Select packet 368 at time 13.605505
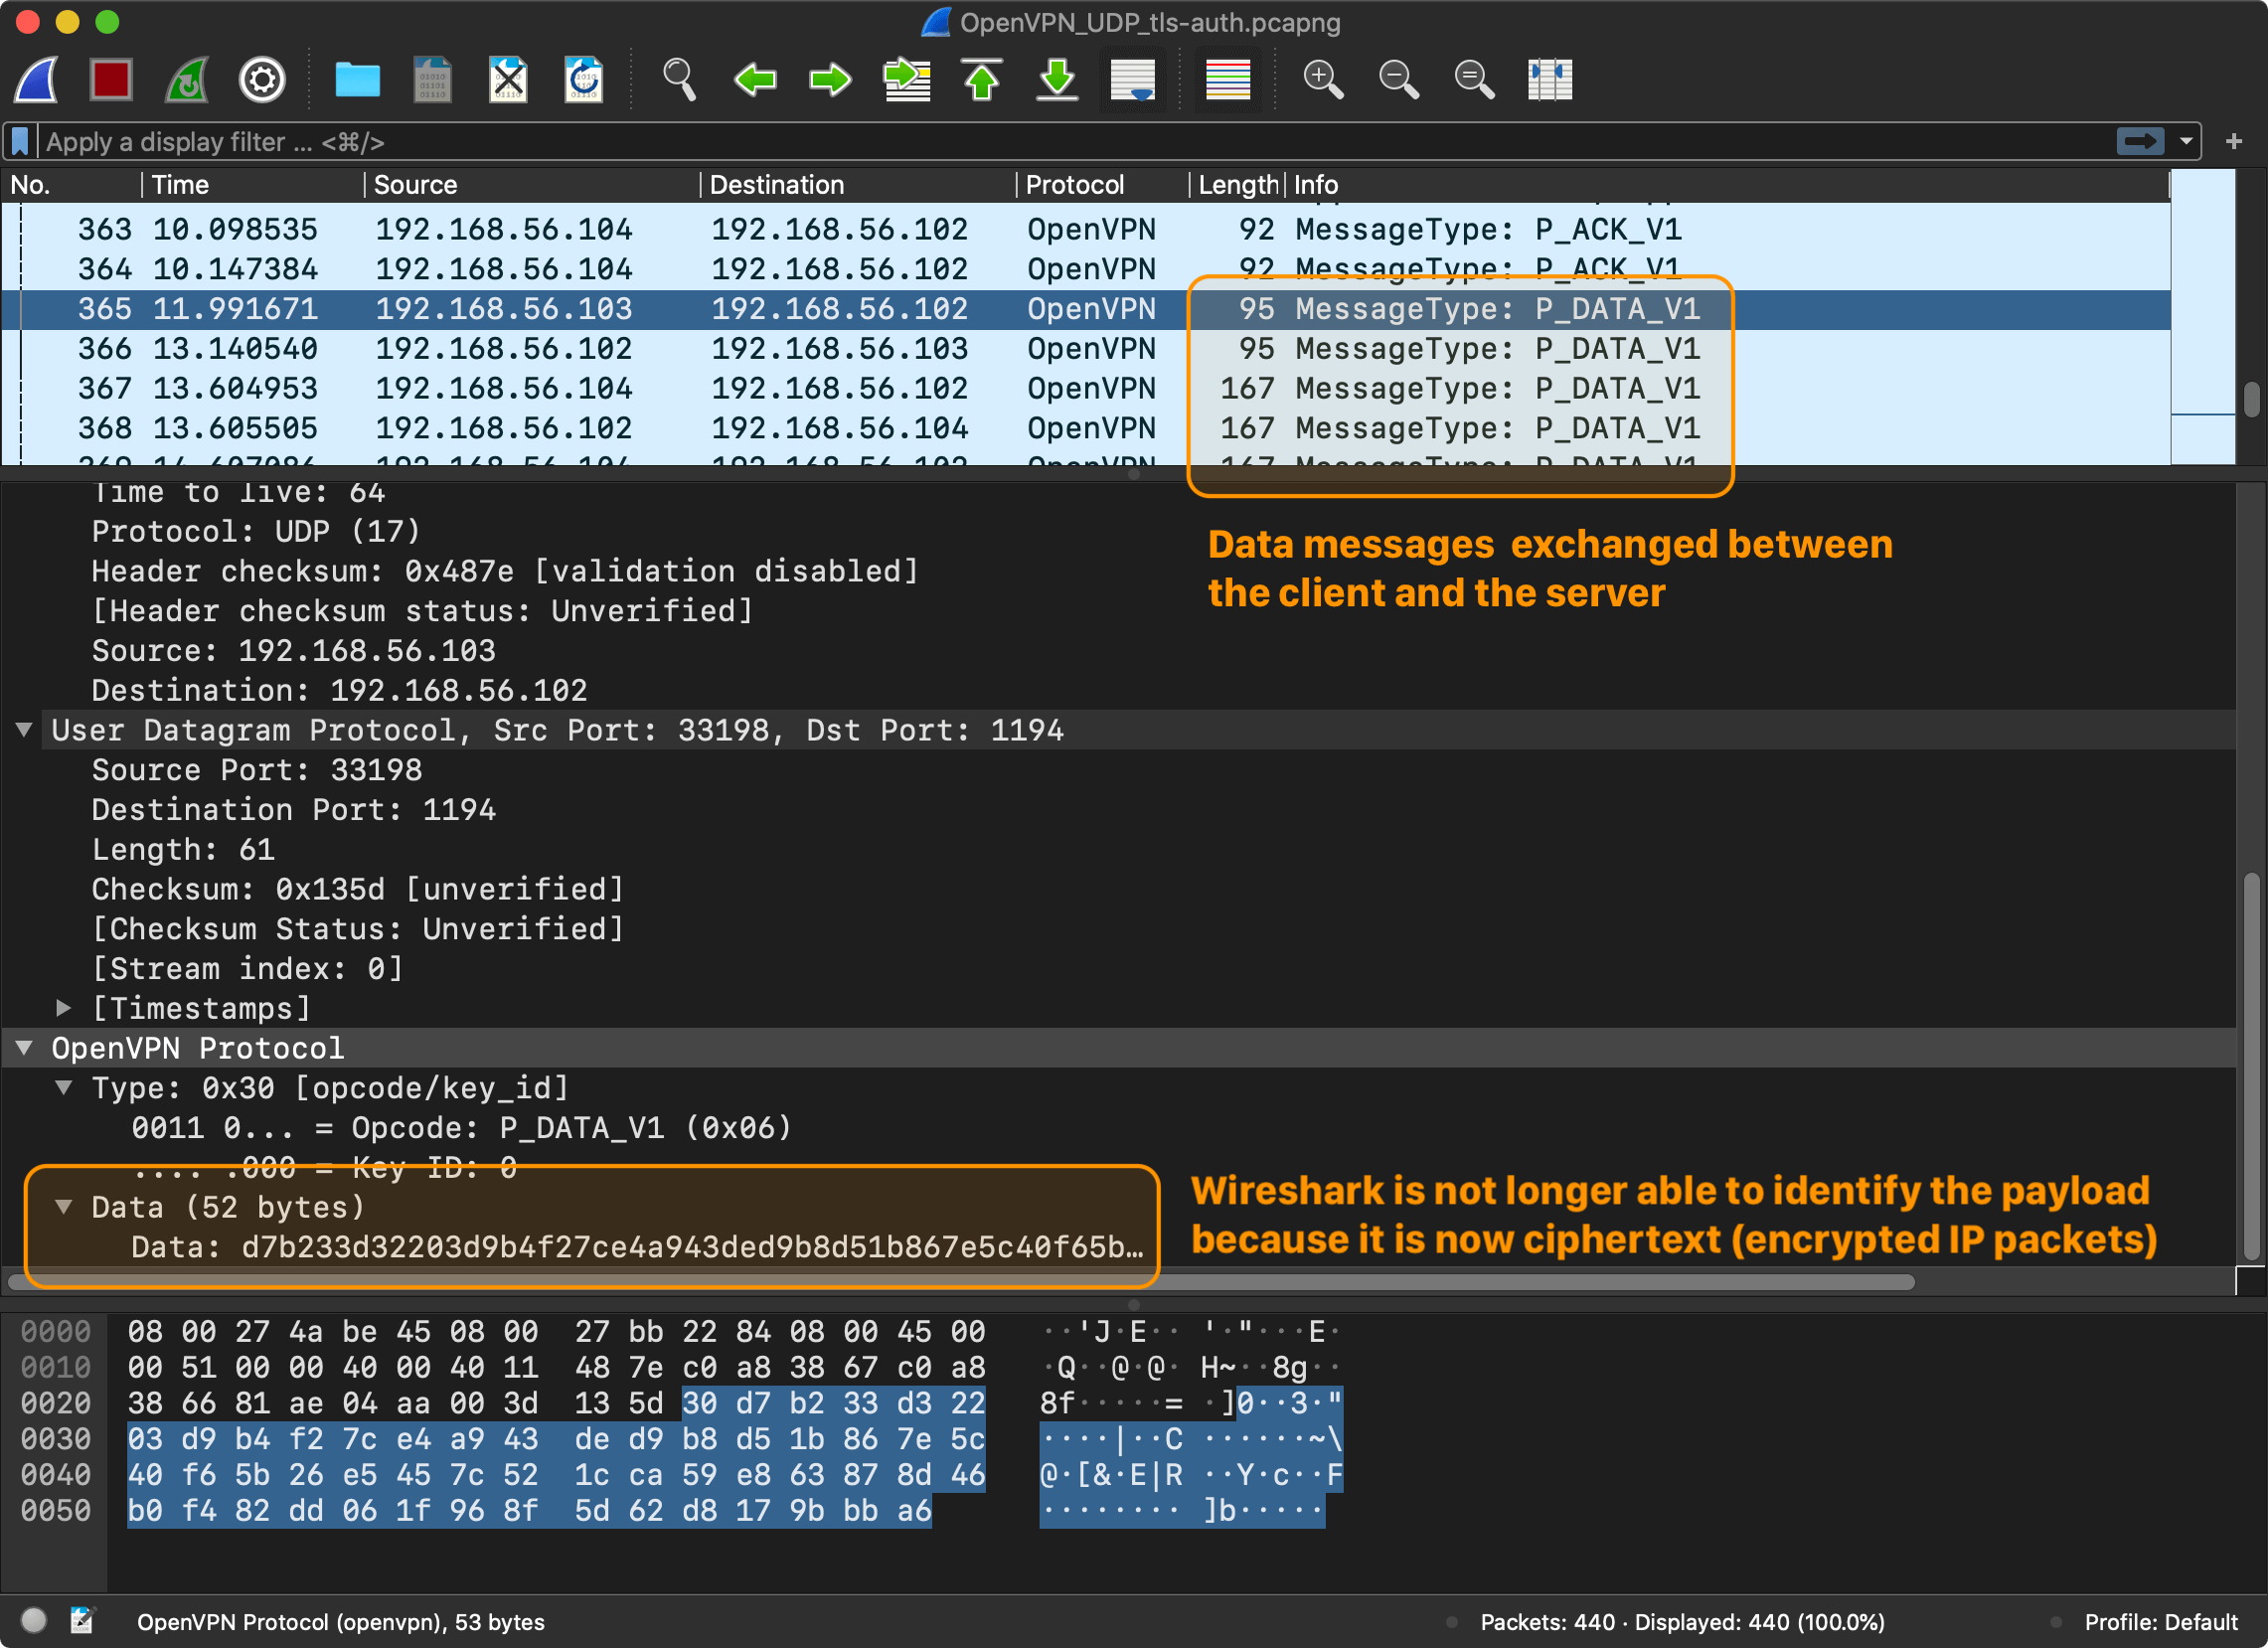 [x=1086, y=429]
